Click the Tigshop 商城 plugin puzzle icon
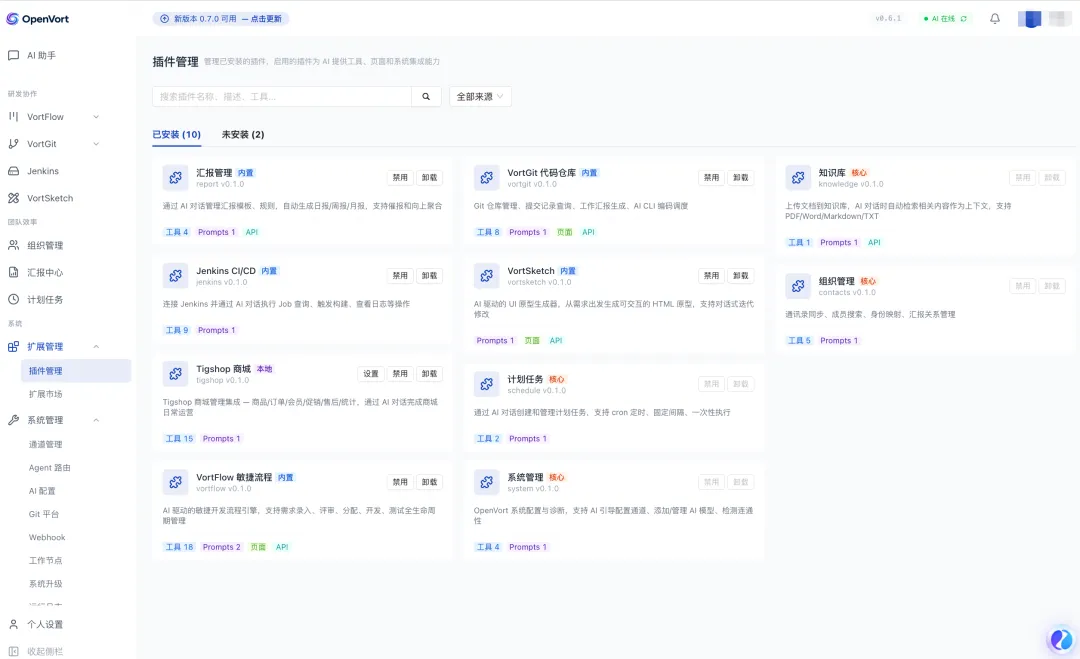Screen dimensions: 1080x659 click(175, 373)
